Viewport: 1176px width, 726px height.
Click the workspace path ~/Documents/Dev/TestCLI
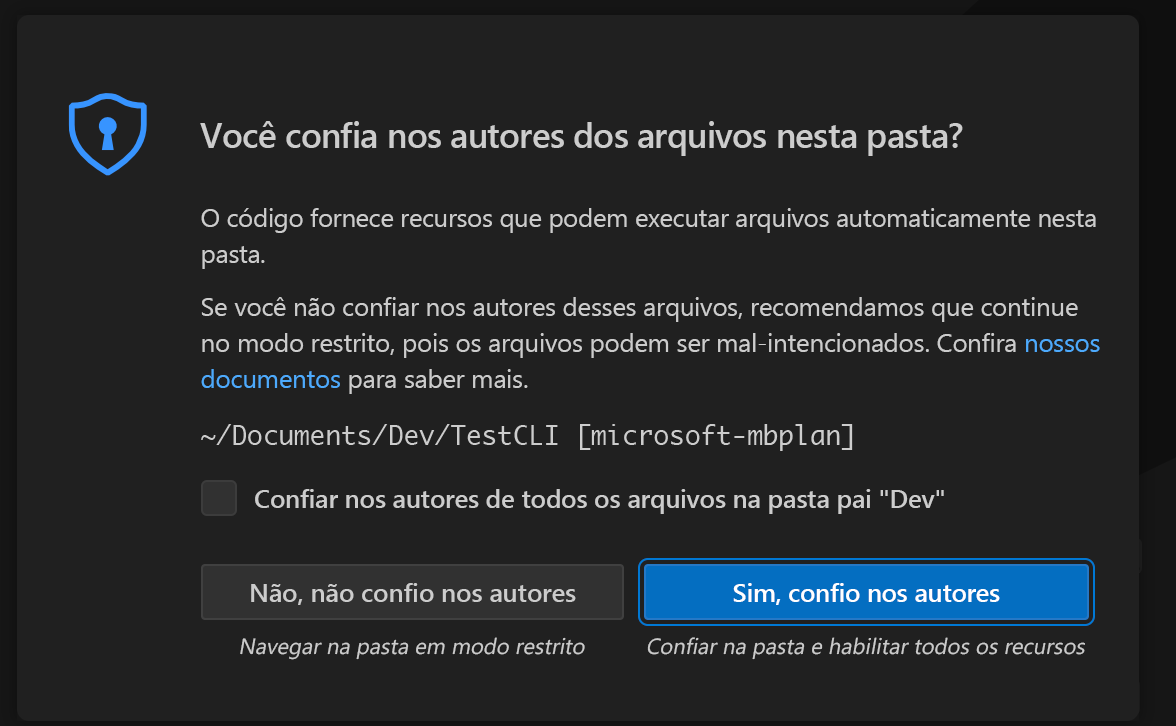point(380,435)
